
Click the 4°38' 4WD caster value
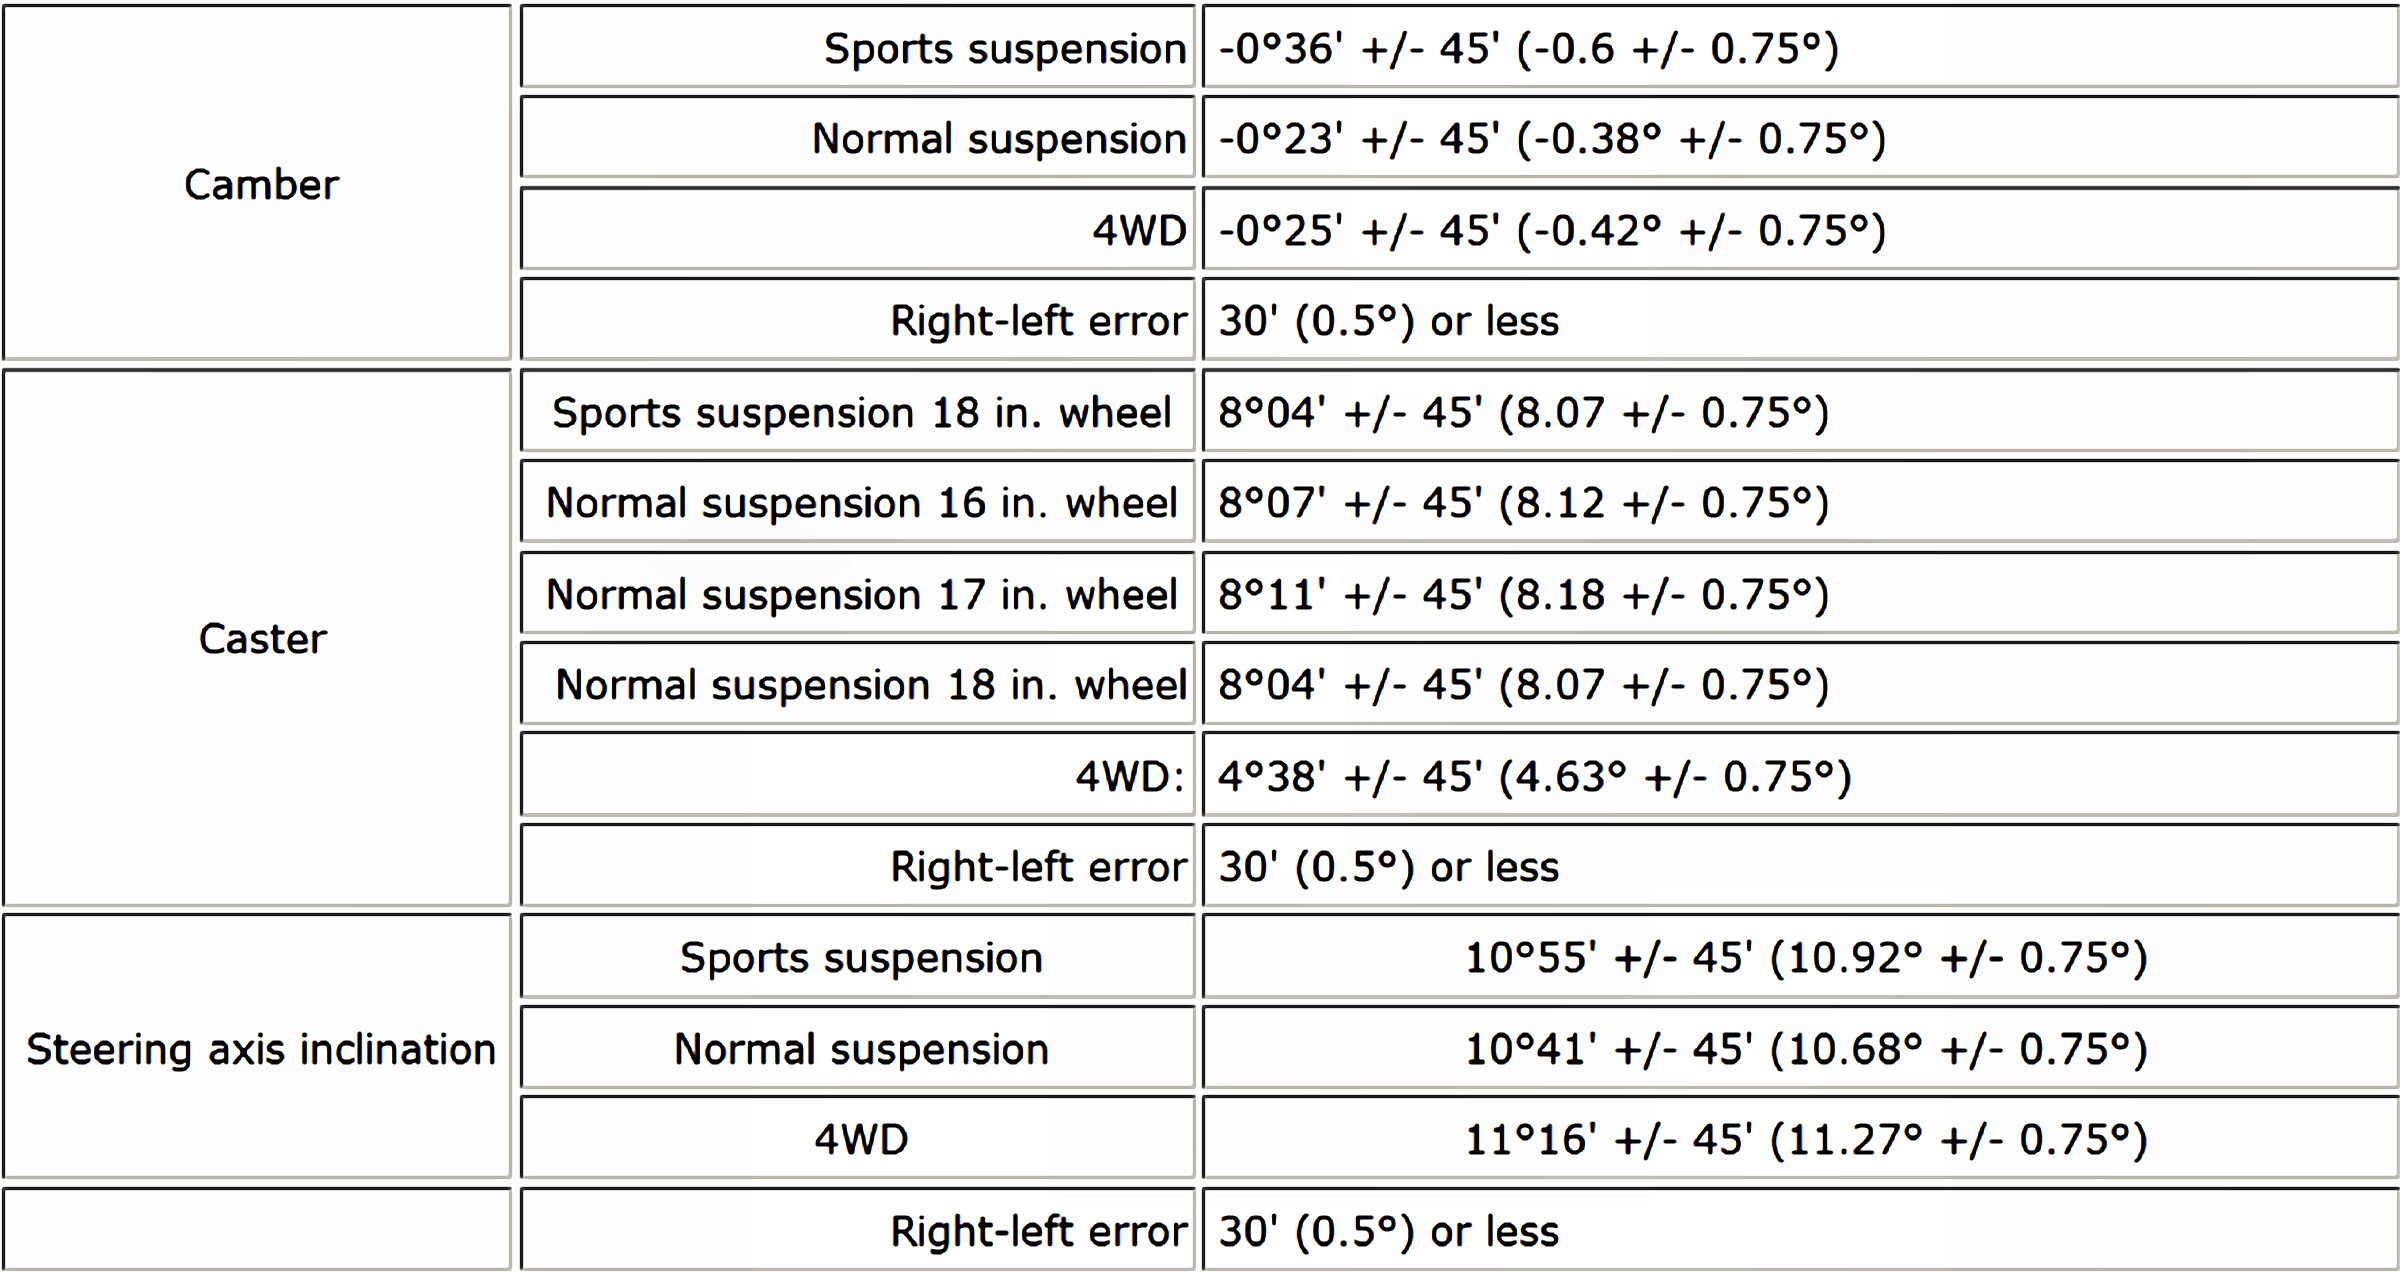1534,777
